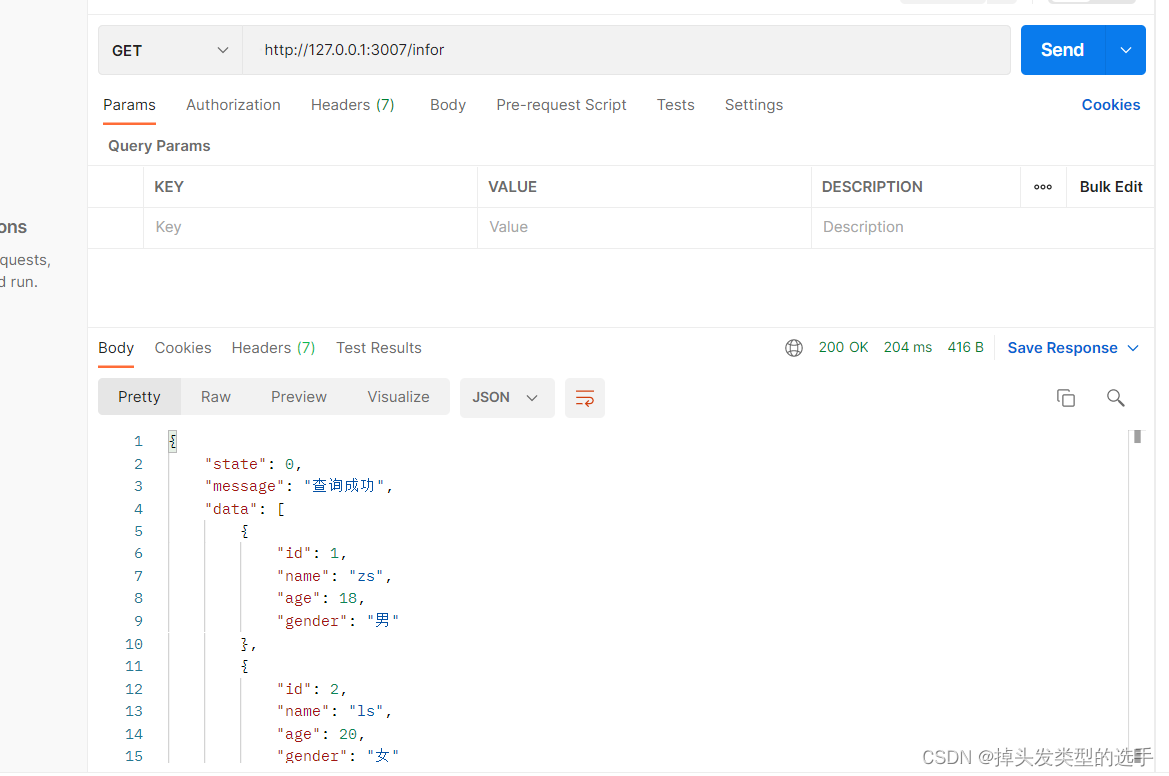The image size is (1169, 776).
Task: Open the JSON response format dropdown
Action: (x=507, y=397)
